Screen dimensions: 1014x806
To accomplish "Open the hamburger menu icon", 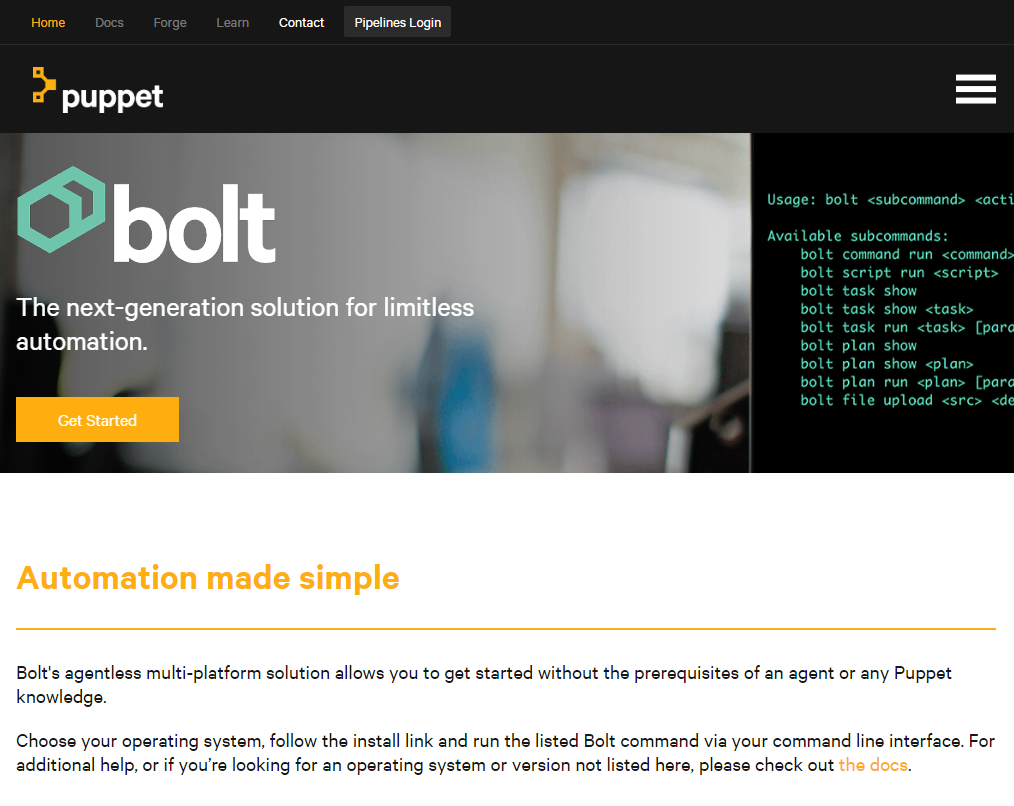I will [x=975, y=89].
